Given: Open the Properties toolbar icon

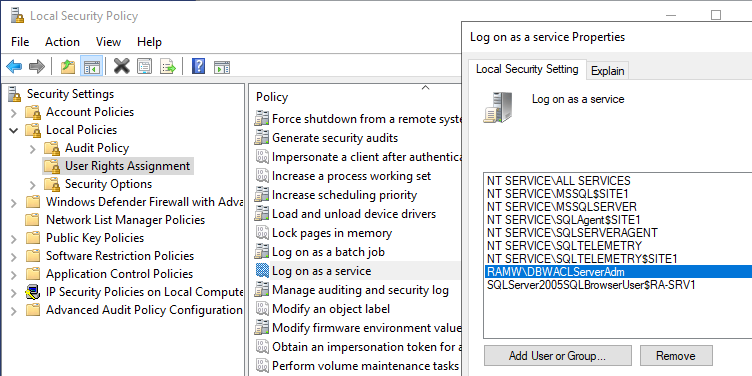Looking at the screenshot, I should click(x=144, y=67).
